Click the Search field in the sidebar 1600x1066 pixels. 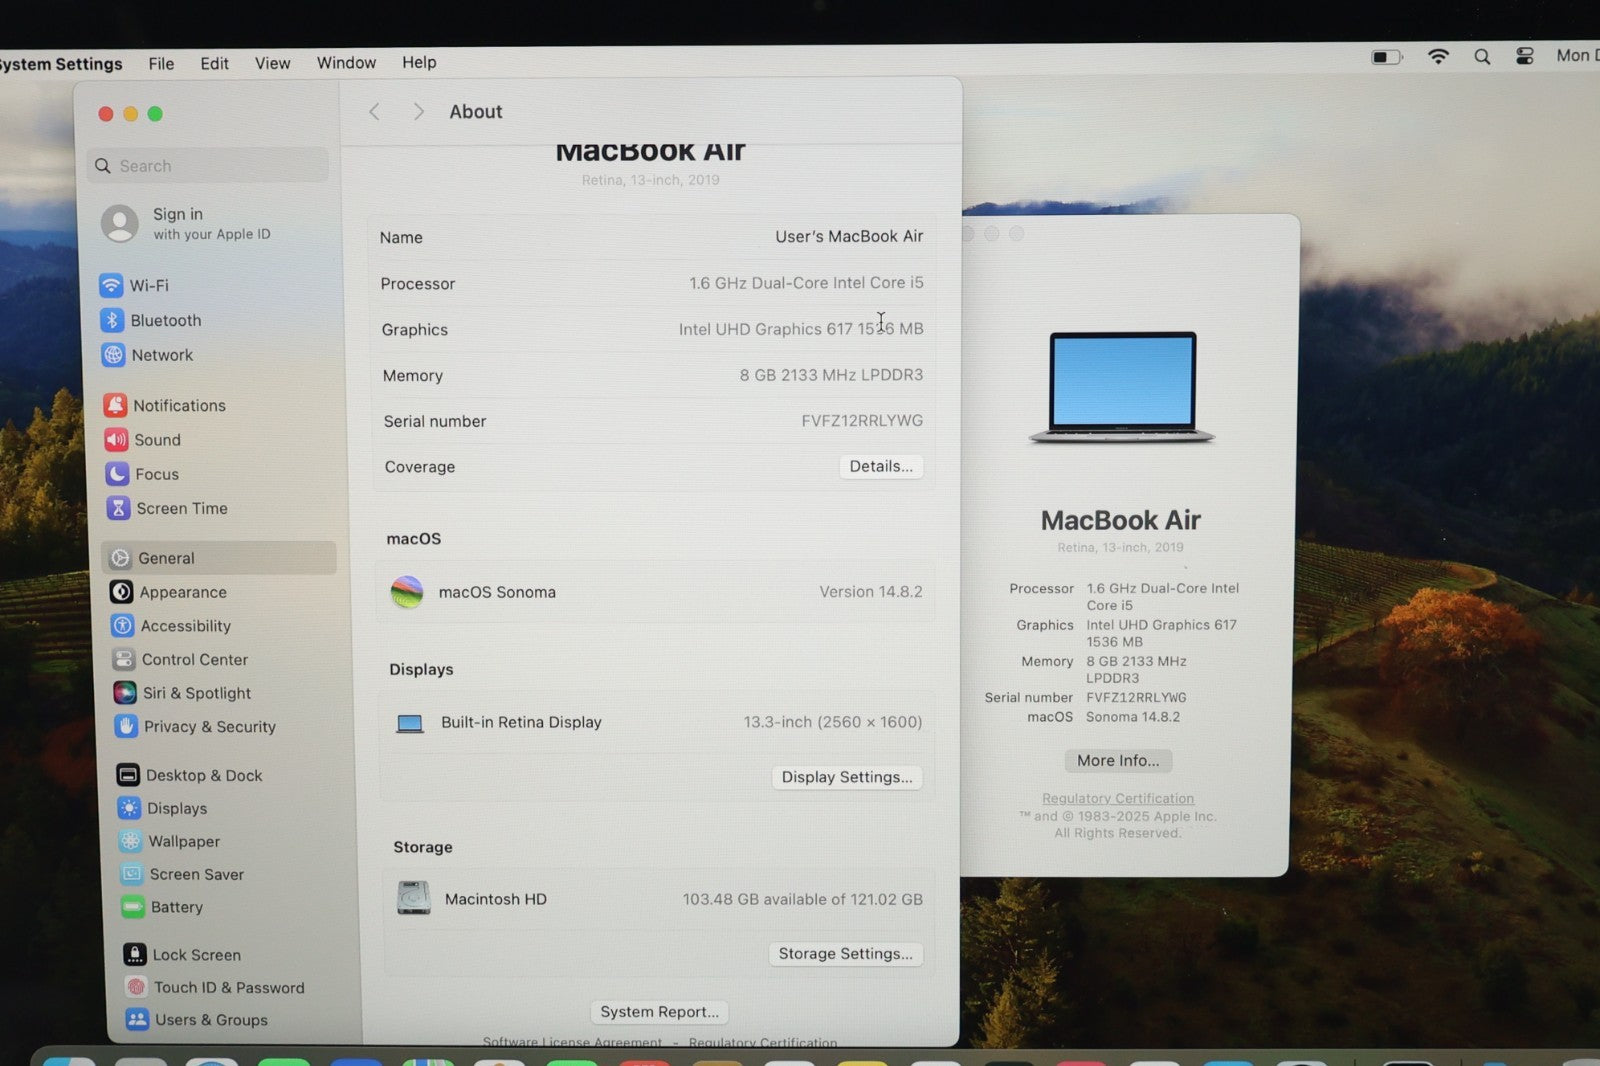[210, 166]
